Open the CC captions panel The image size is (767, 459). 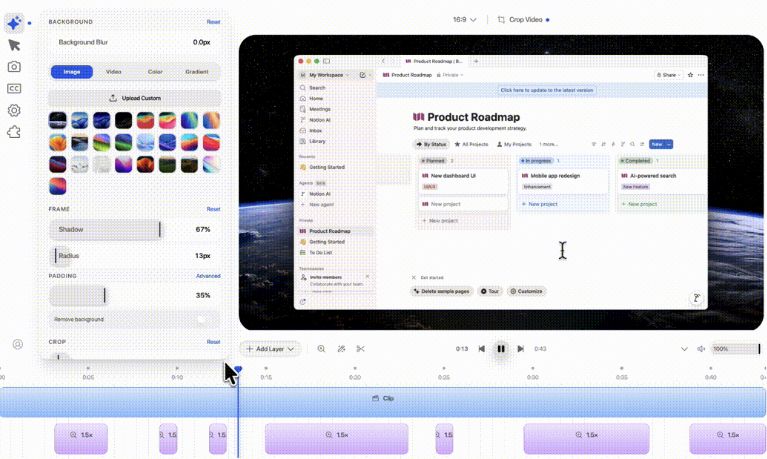(14, 89)
